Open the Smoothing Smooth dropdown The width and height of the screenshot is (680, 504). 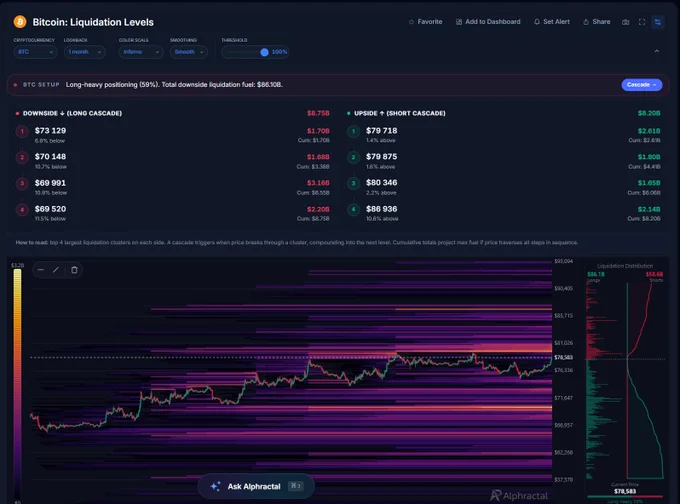[189, 52]
